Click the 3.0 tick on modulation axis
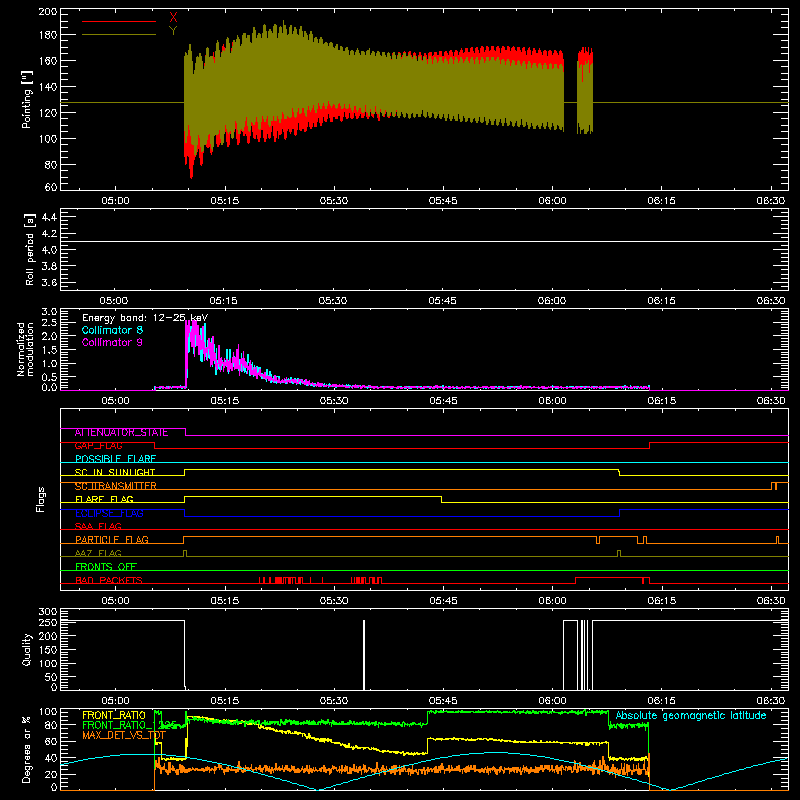Screen dimensions: 800x800 (x=49, y=311)
